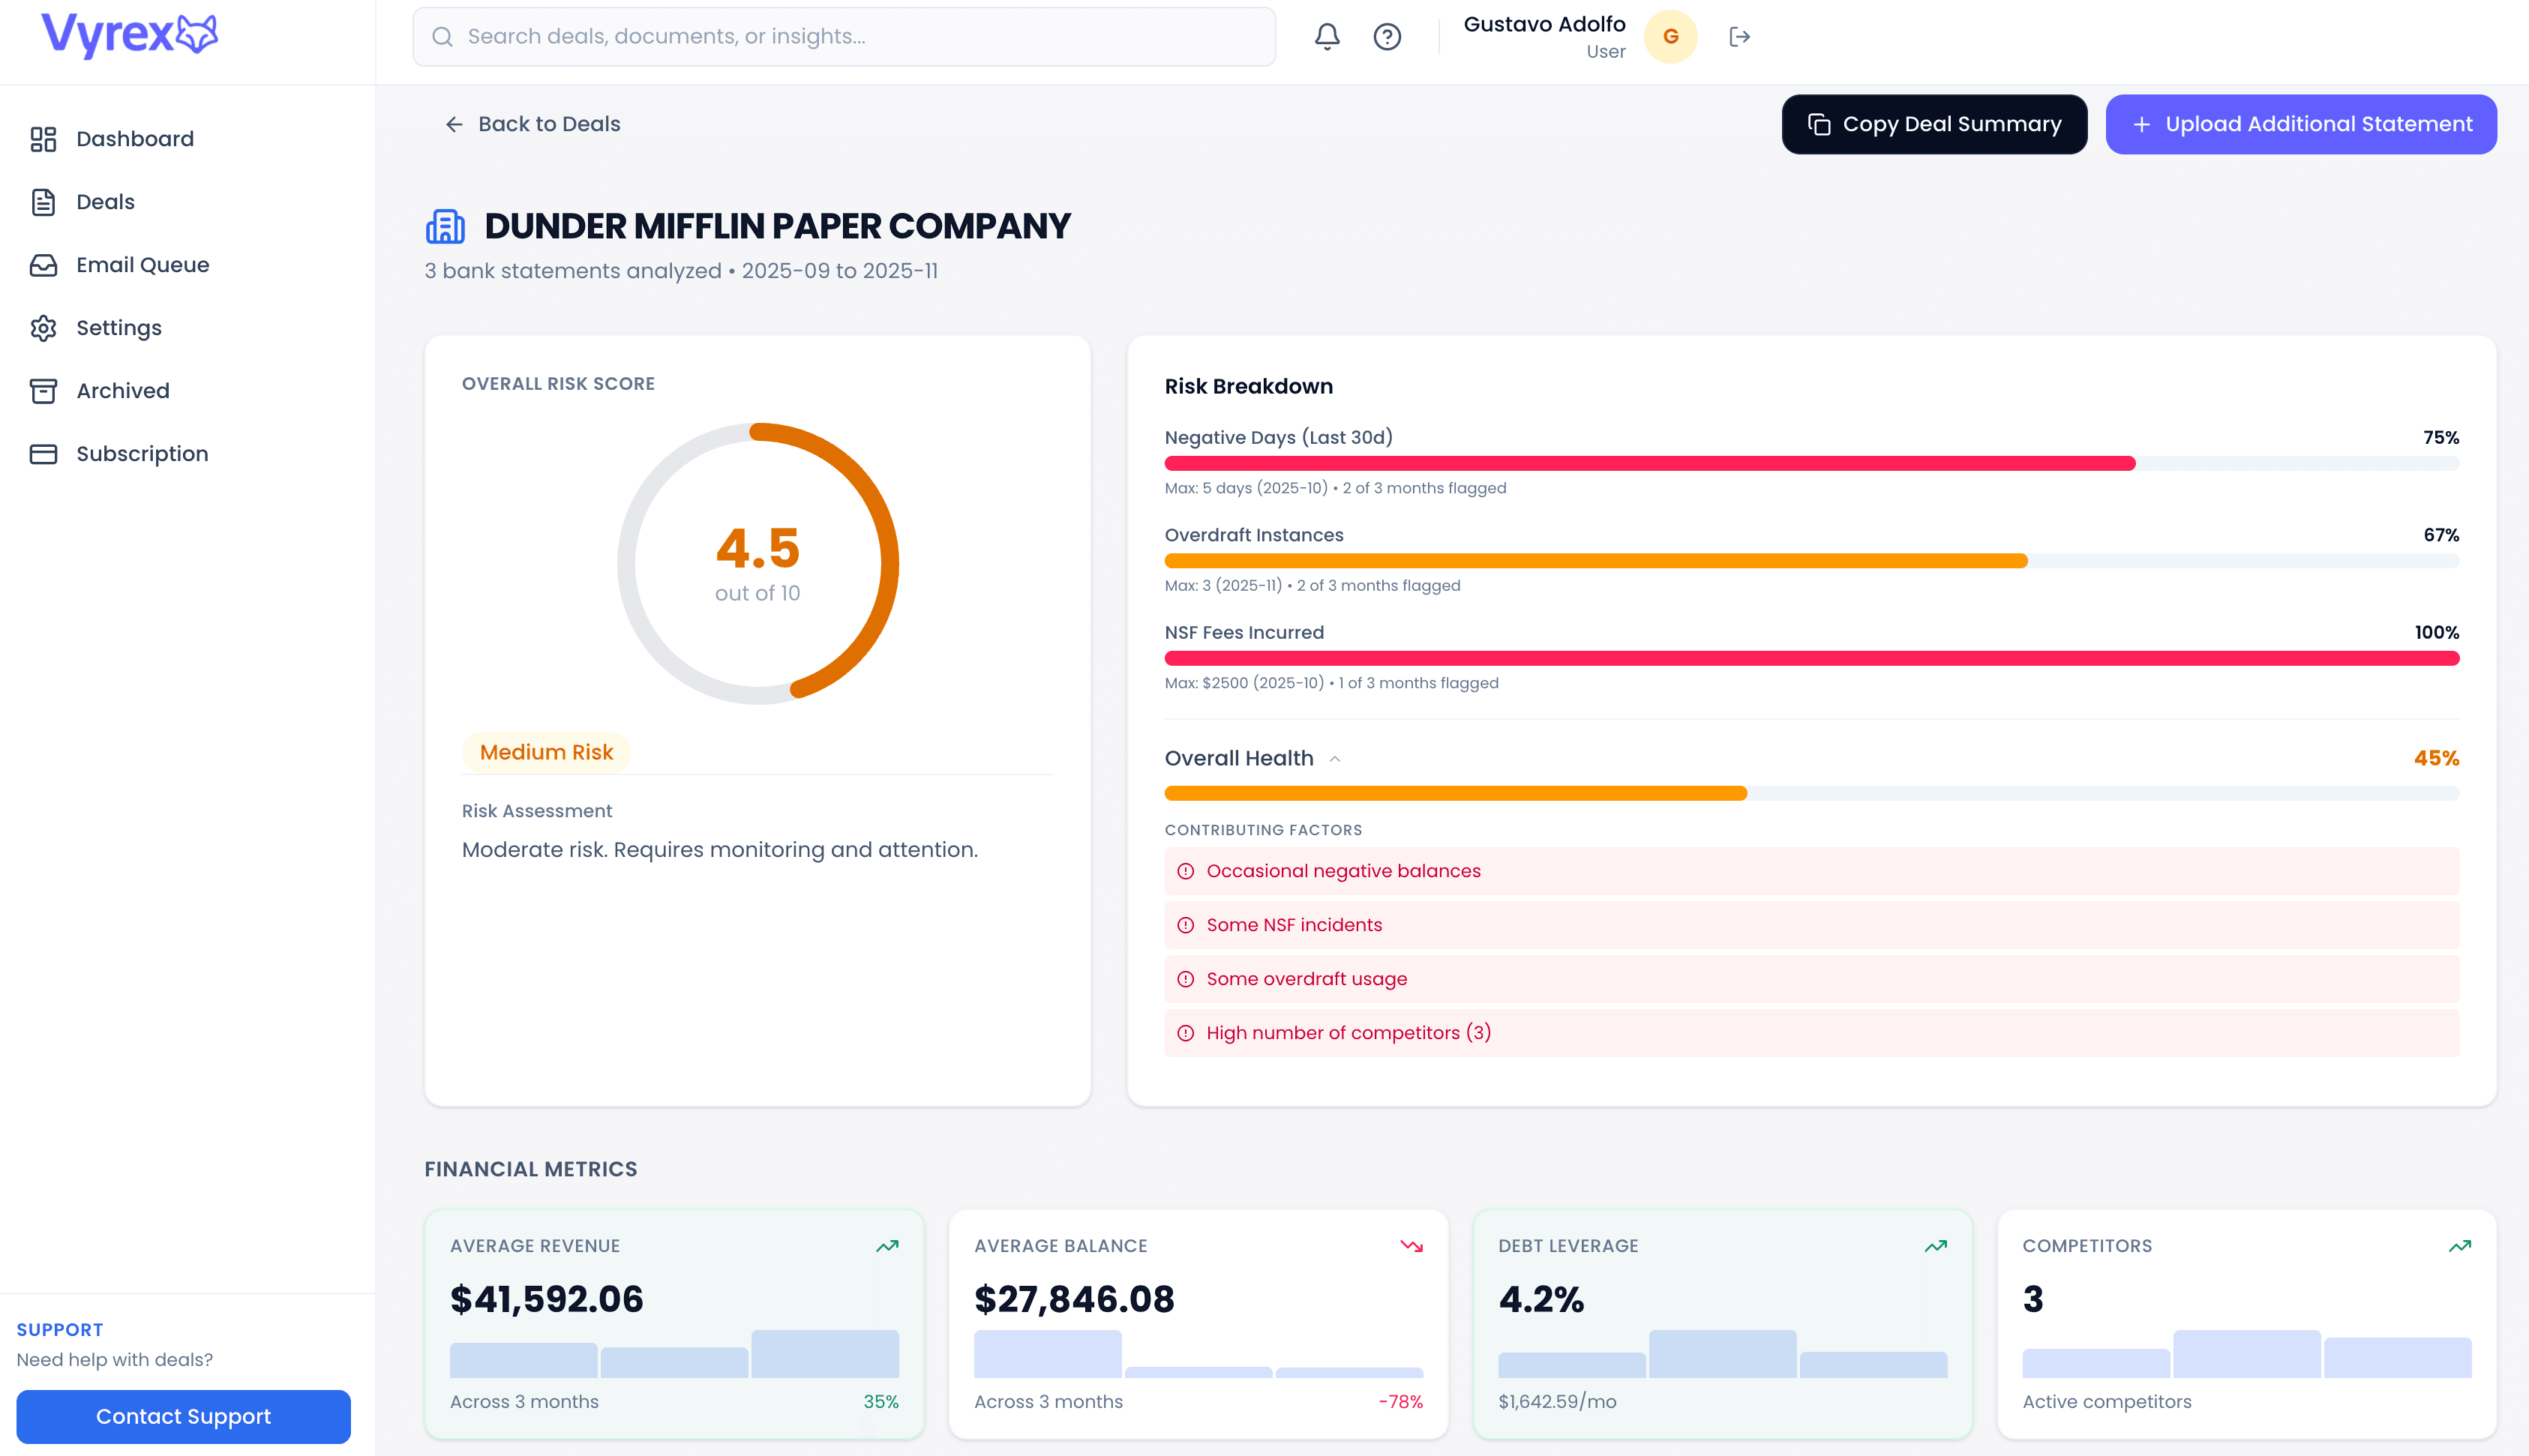The image size is (2529, 1456).
Task: Collapse the Overall Health section
Action: (x=1336, y=759)
